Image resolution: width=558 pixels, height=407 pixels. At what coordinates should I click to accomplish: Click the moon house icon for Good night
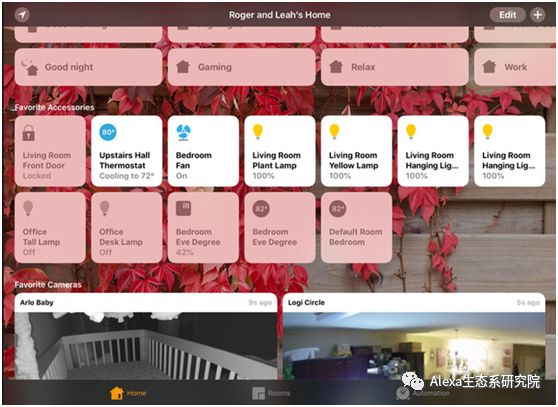click(x=29, y=67)
